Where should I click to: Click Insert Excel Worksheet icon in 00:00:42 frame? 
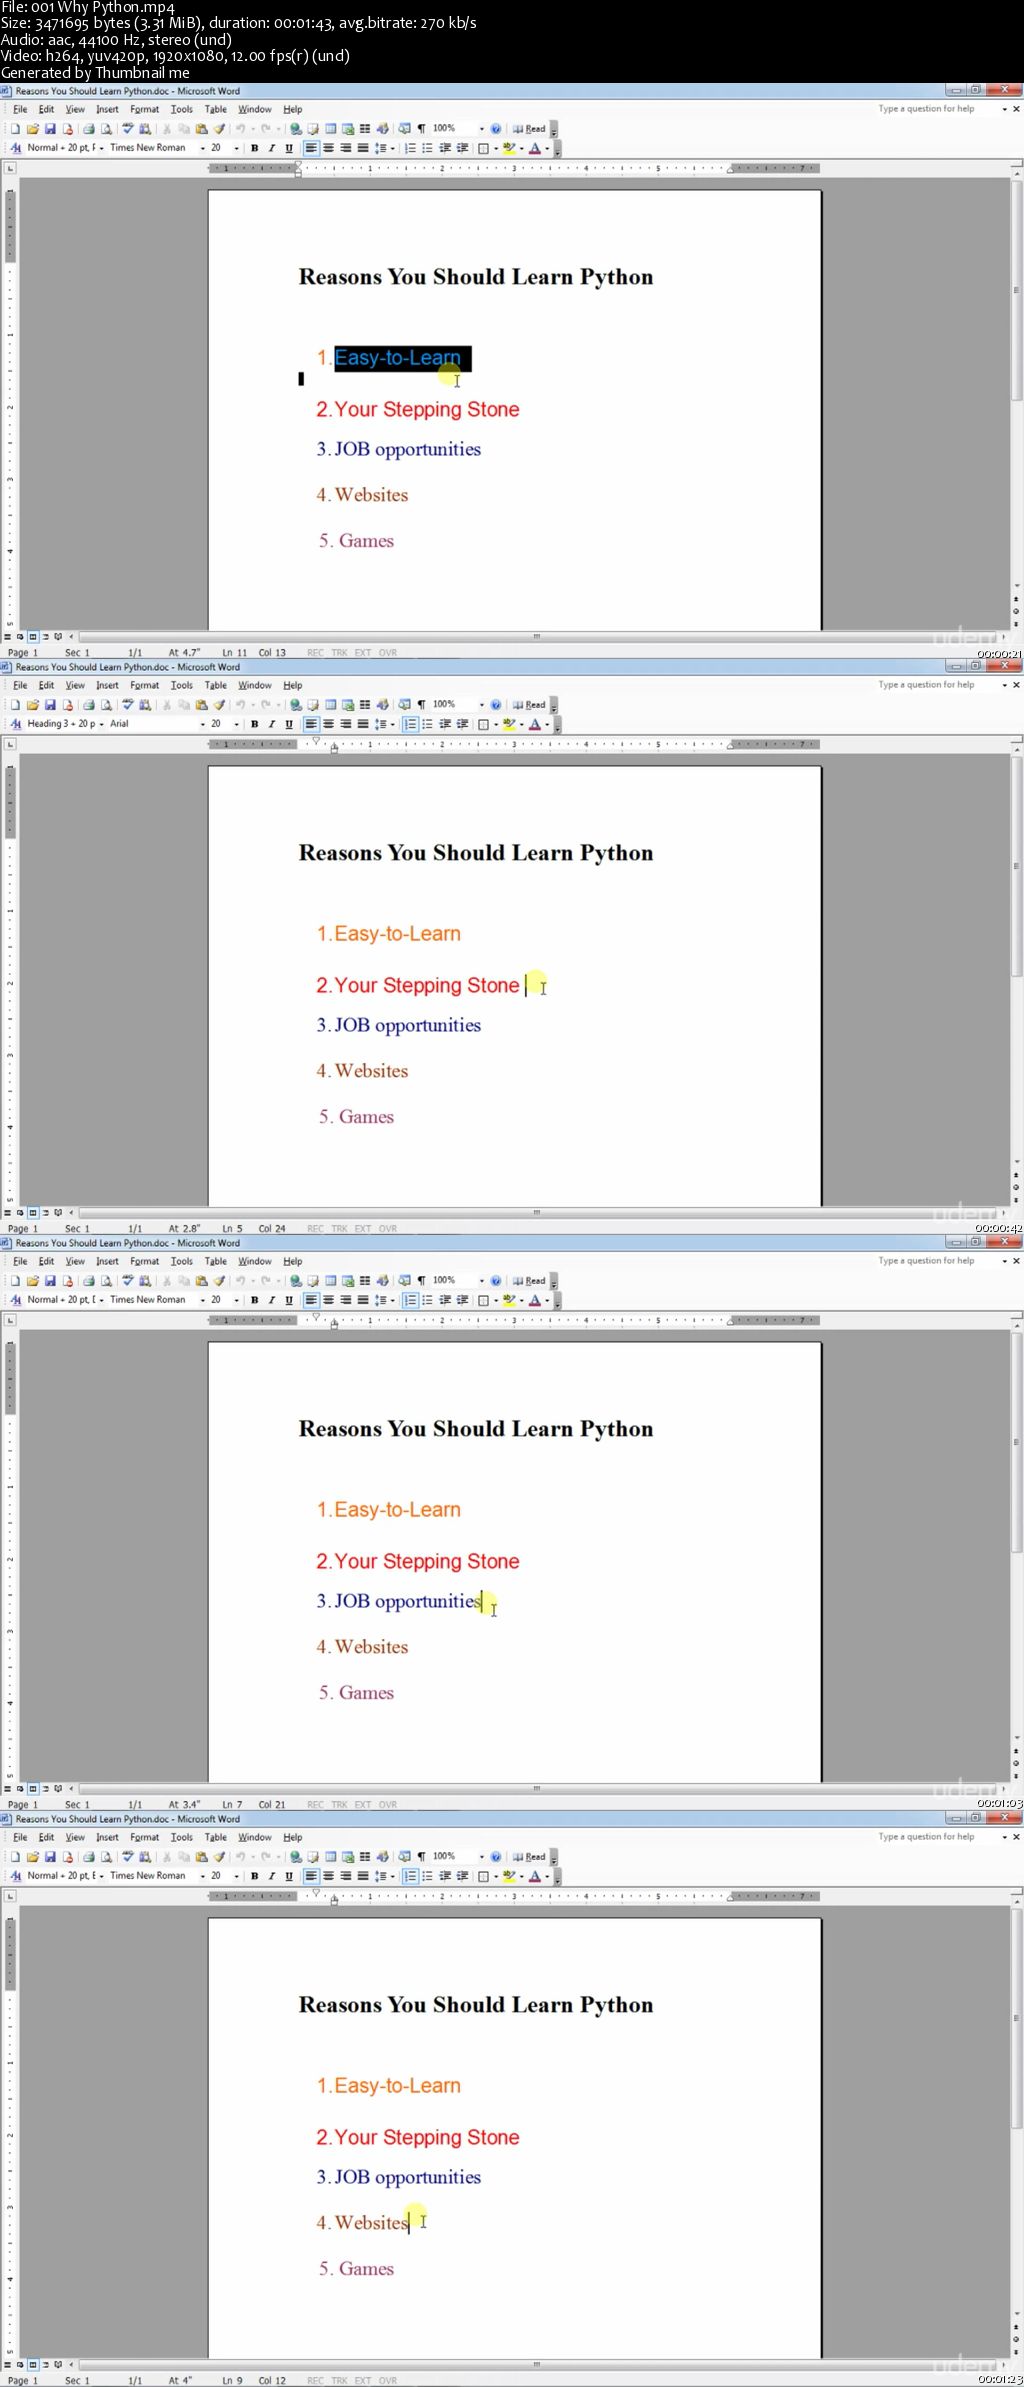(x=348, y=704)
